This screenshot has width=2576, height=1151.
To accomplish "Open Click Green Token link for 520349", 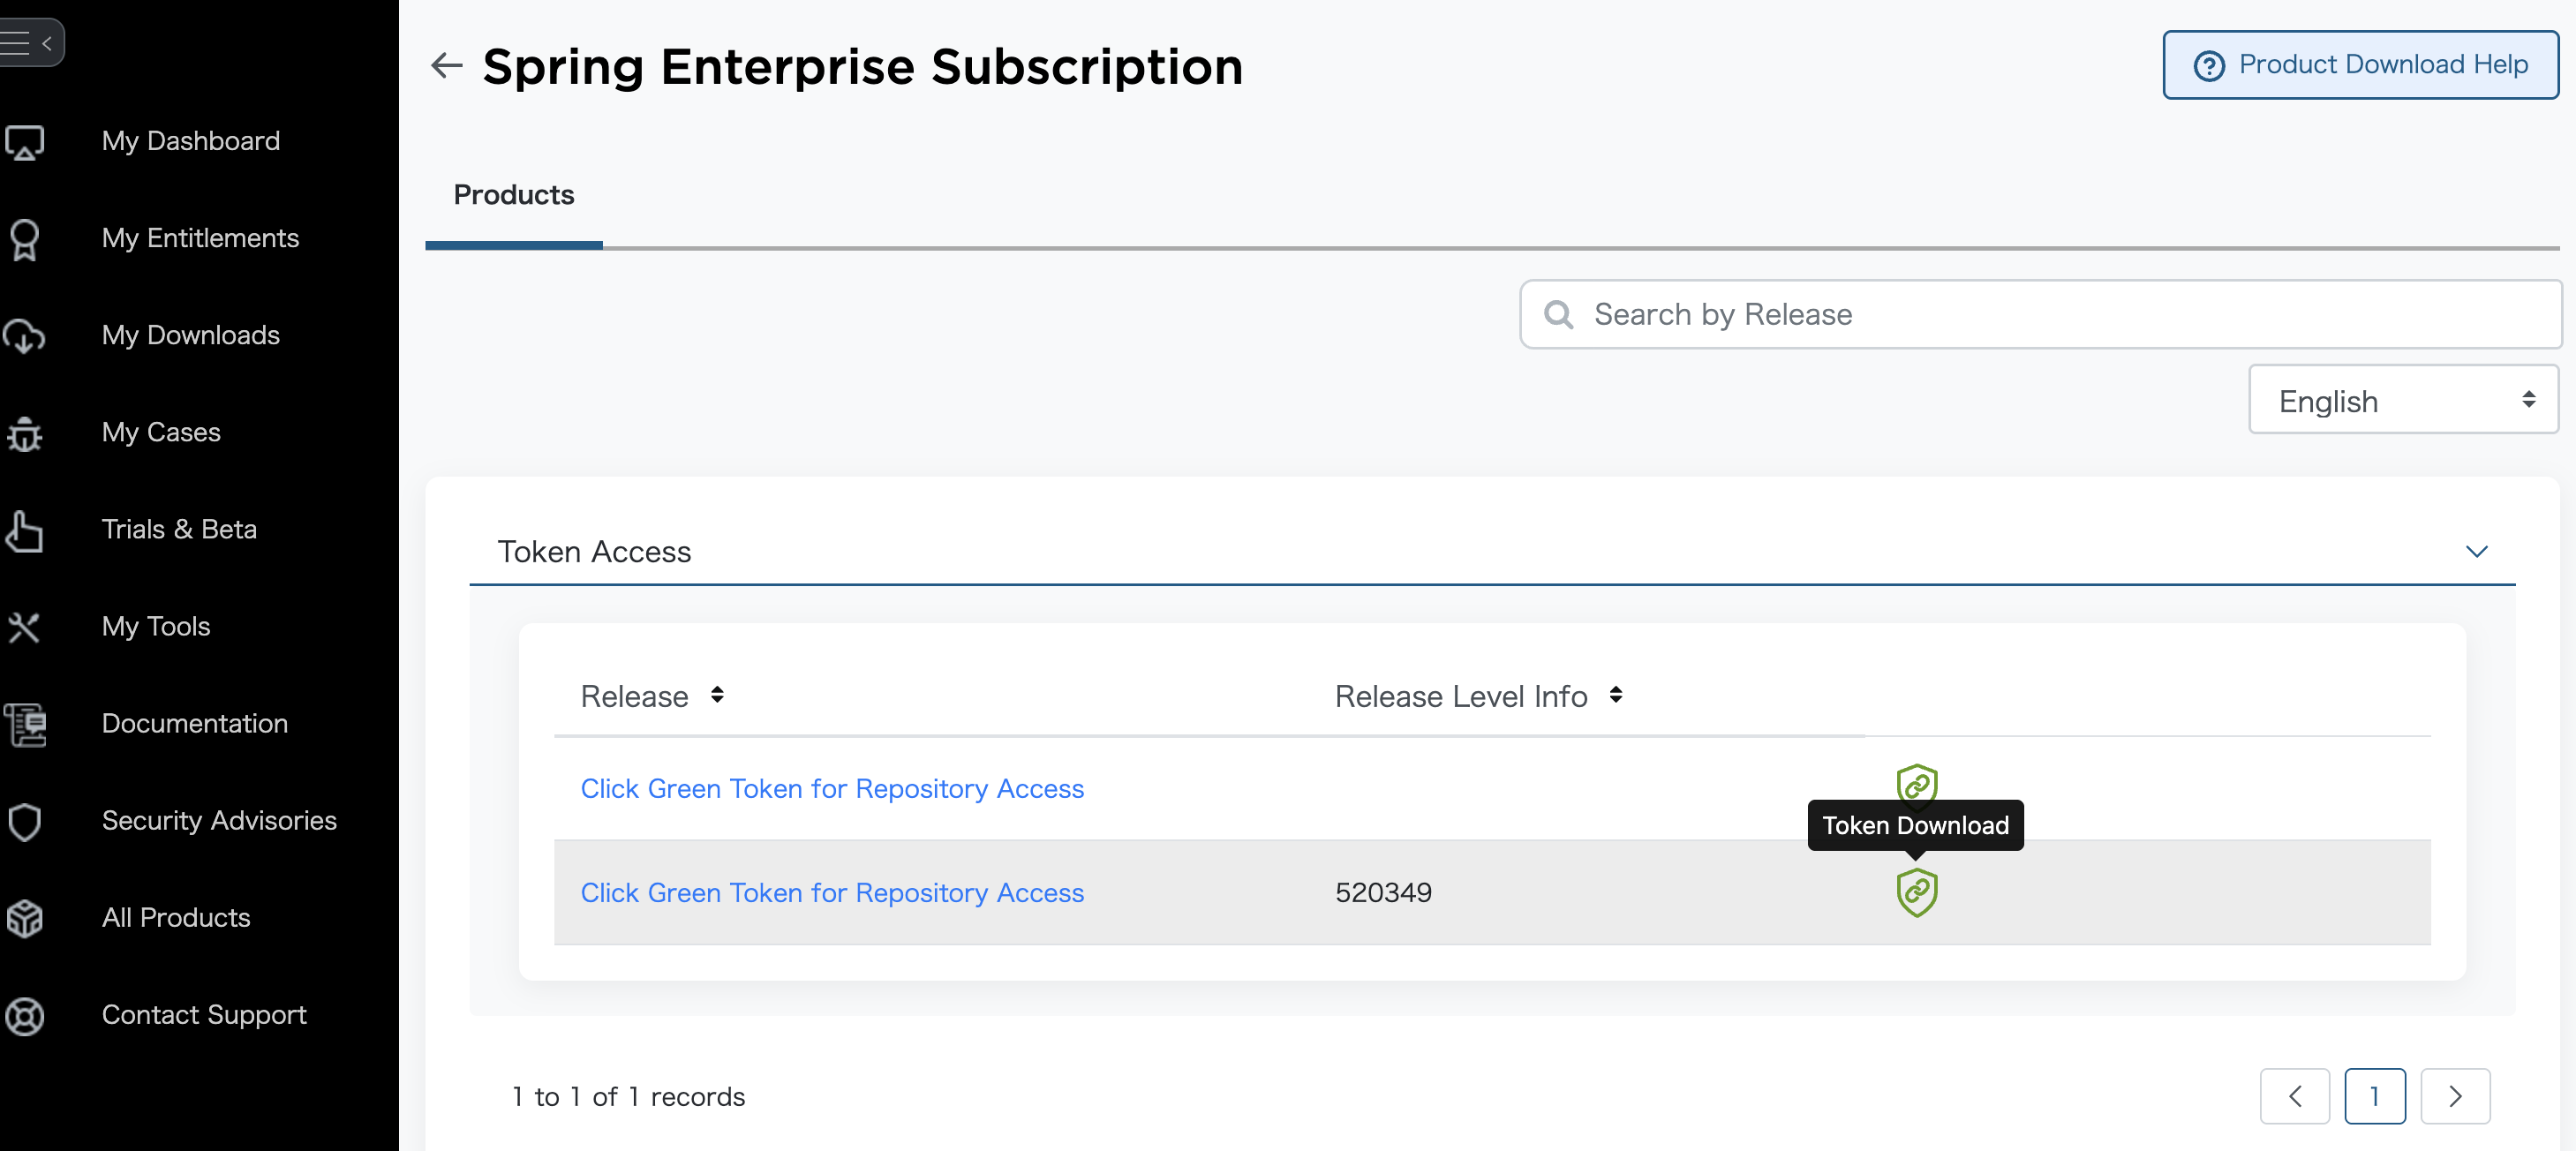I will [x=831, y=892].
